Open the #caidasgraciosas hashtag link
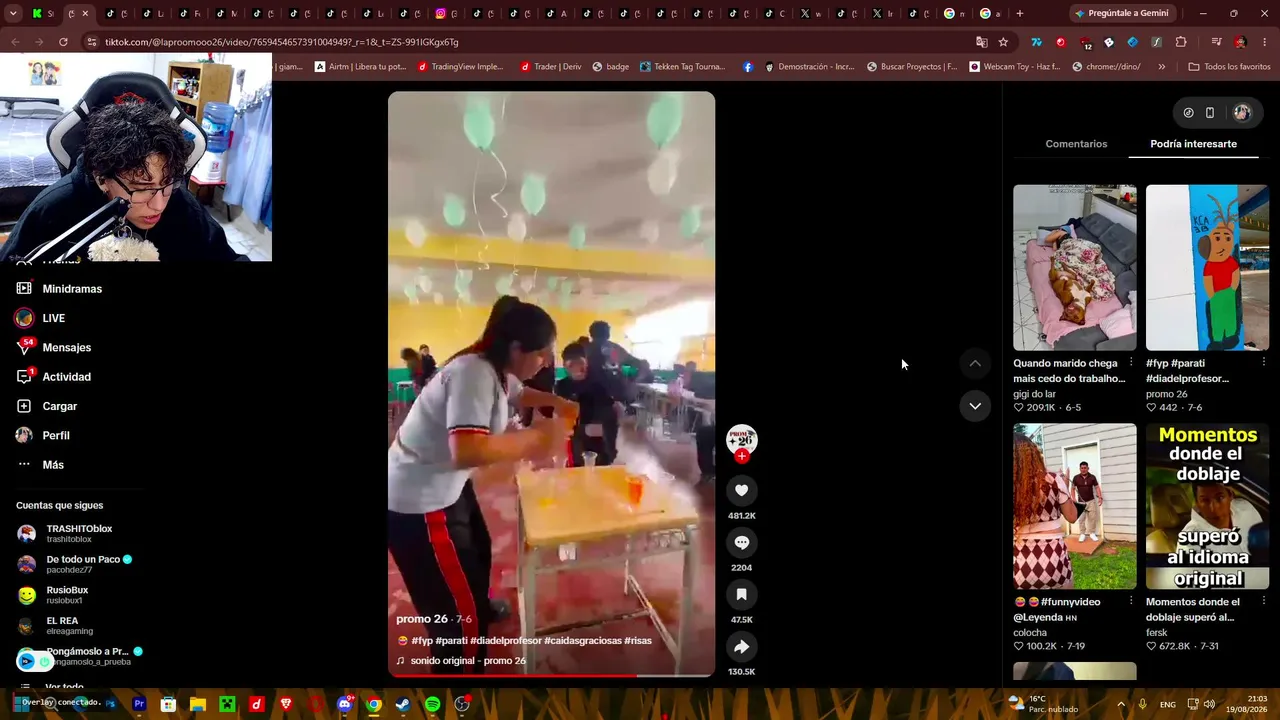 582,641
